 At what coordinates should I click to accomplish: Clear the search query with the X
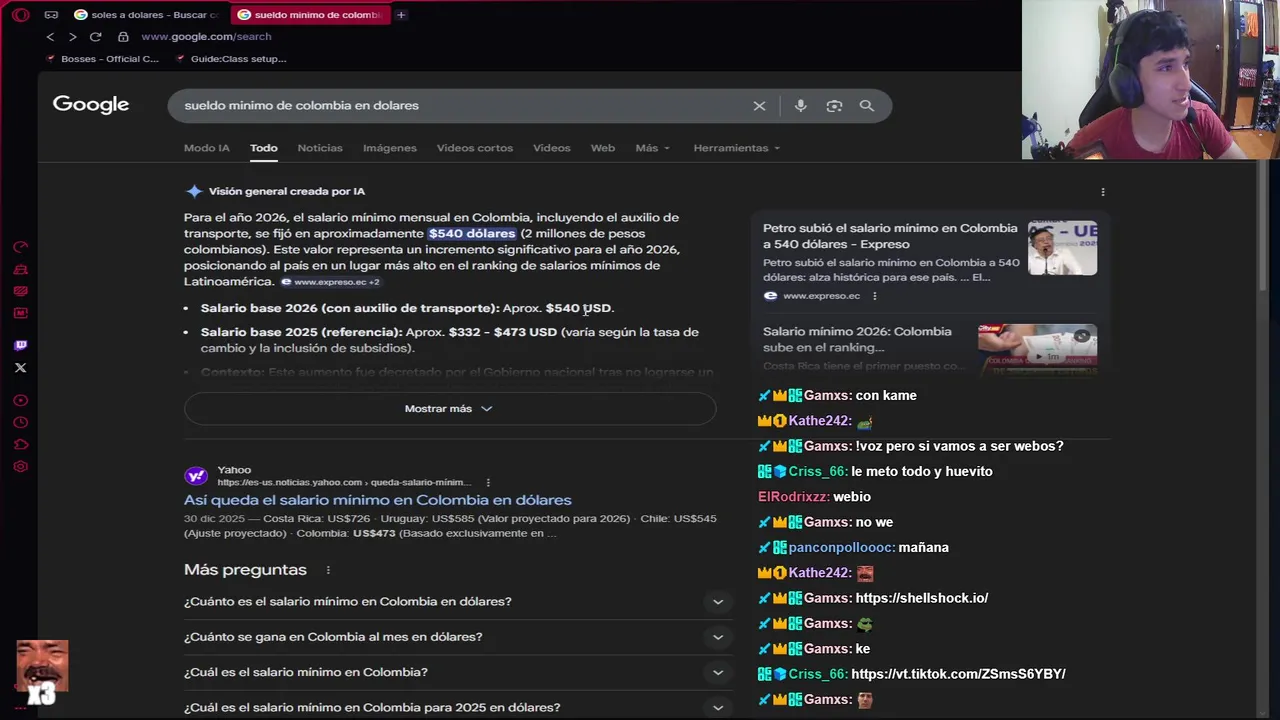click(759, 106)
